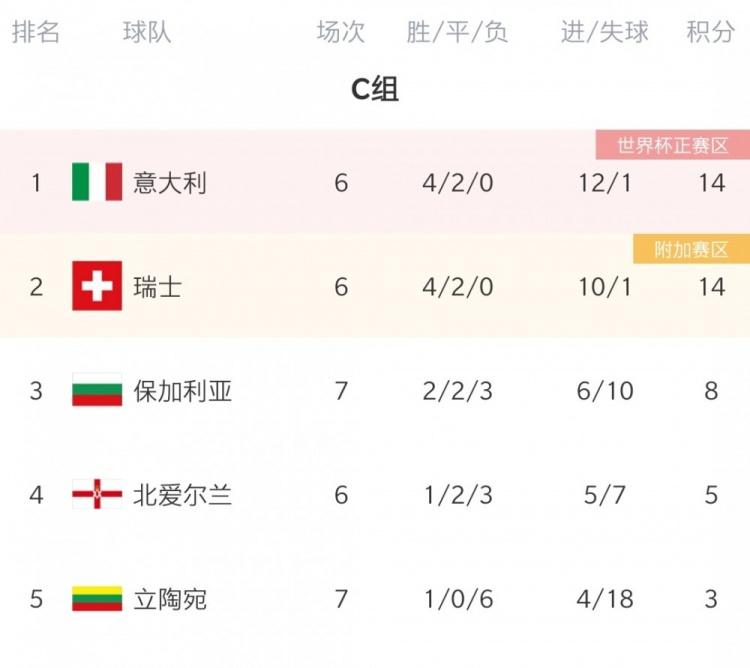Select the 北爱尔兰 team name
This screenshot has height=668, width=750.
[183, 494]
